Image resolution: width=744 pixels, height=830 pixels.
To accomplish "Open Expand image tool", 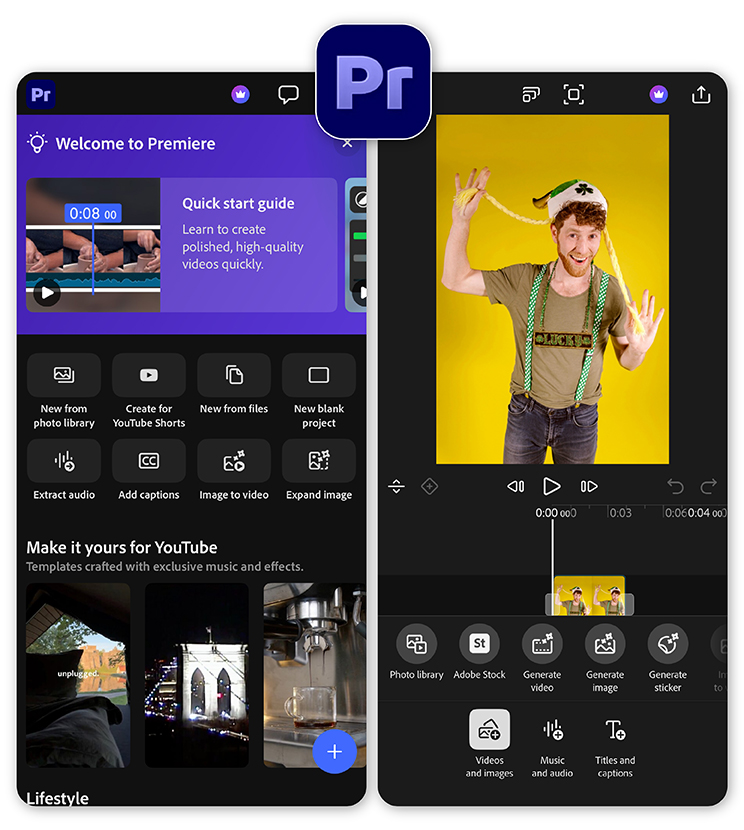I will [319, 471].
